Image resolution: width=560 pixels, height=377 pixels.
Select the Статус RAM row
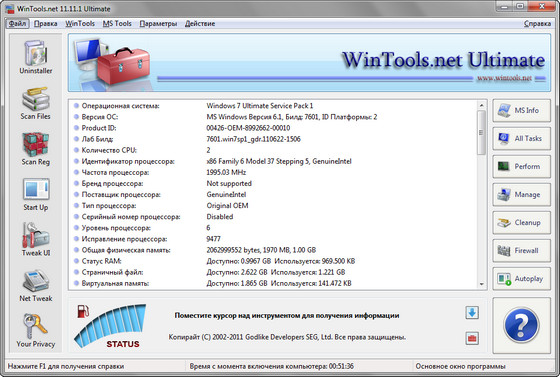tap(274, 261)
